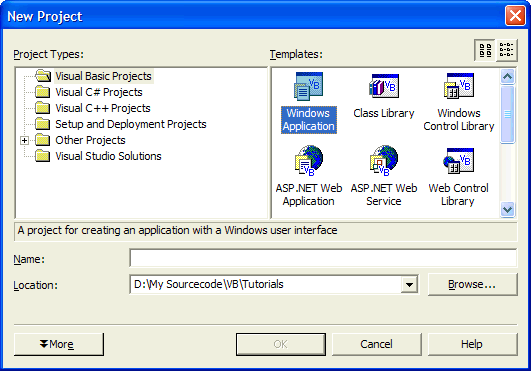Click the Visual Basic Projects folder icon

[43, 76]
